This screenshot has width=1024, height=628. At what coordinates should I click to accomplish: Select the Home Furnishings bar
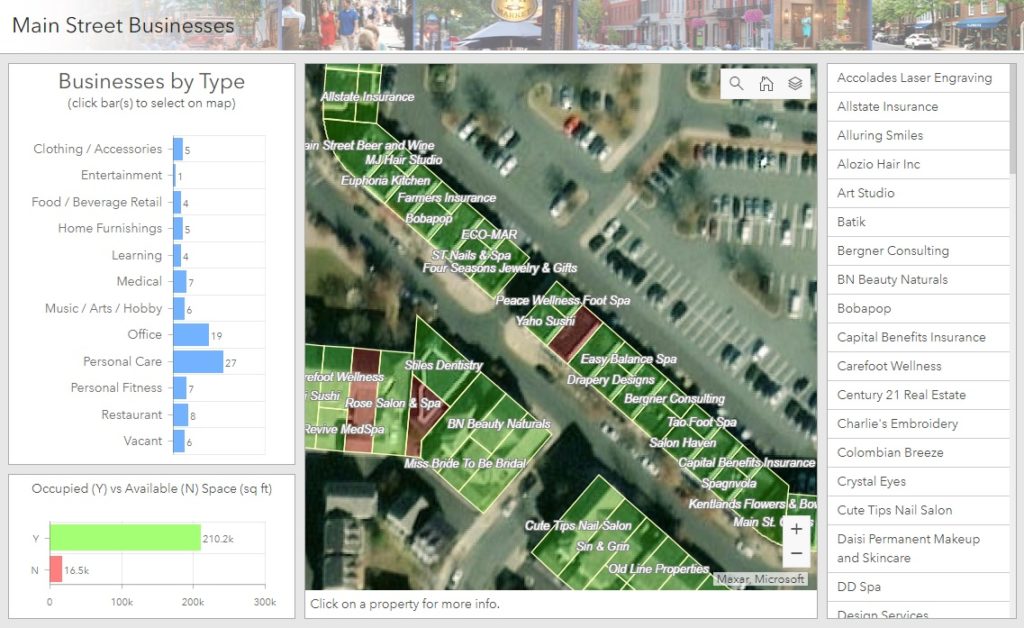point(178,228)
